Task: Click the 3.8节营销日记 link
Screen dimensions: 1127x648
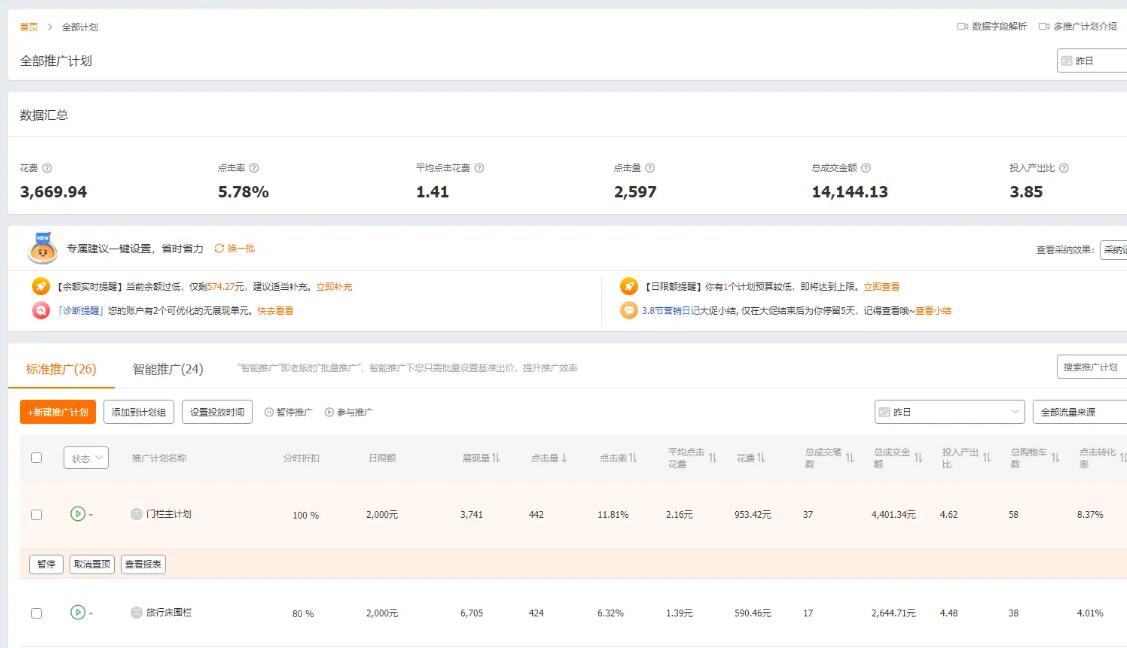Action: pos(671,311)
